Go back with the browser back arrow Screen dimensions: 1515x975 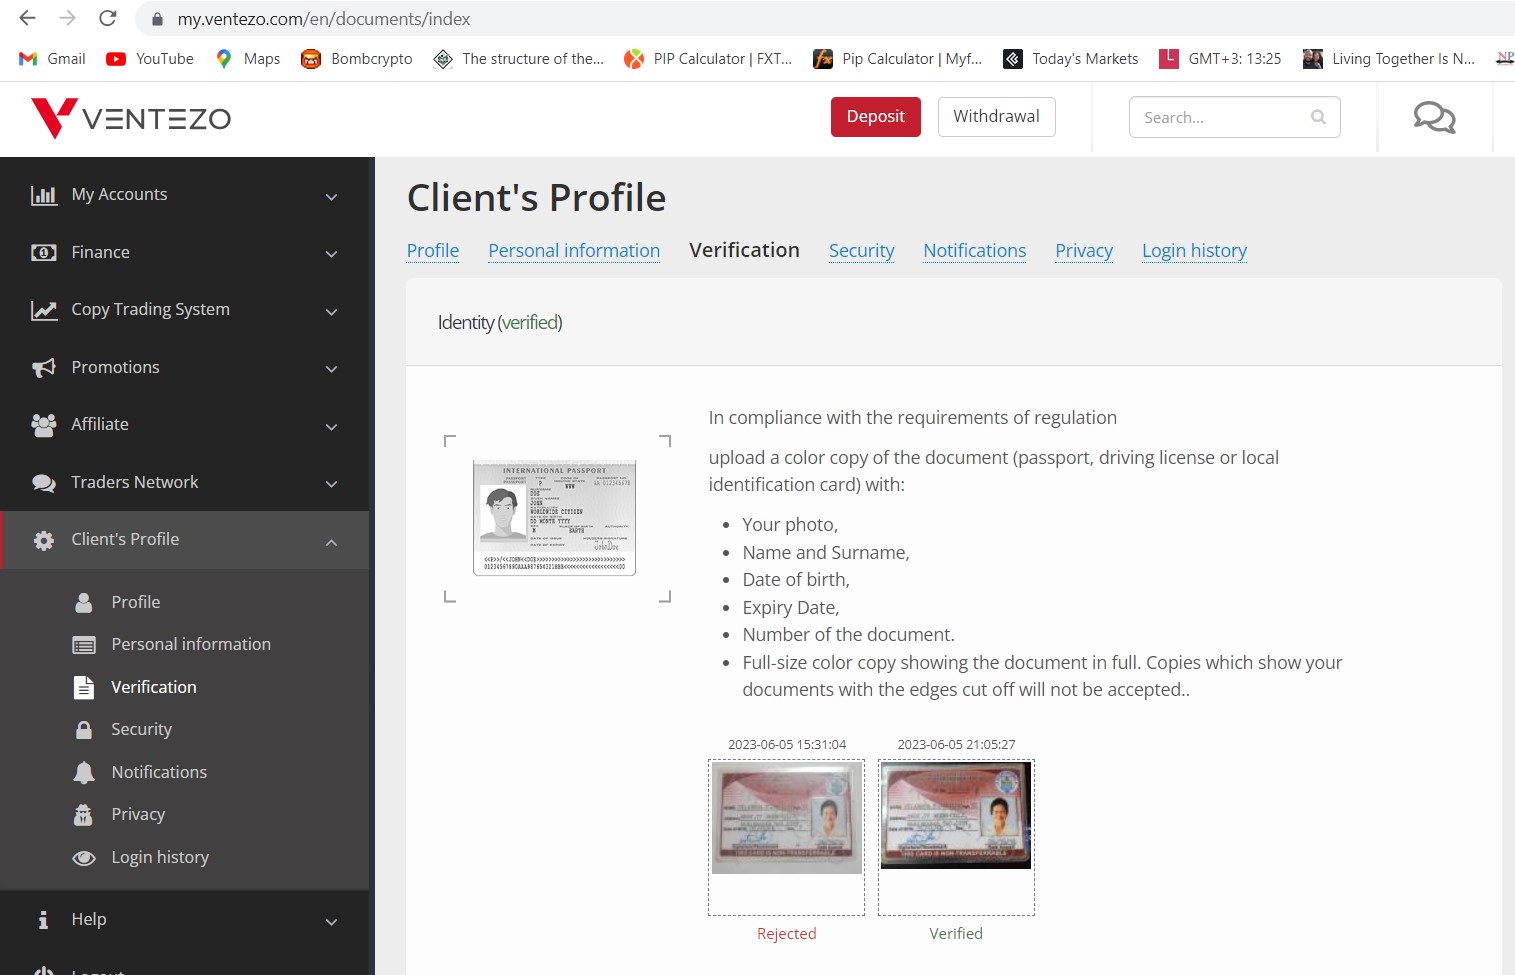28,18
